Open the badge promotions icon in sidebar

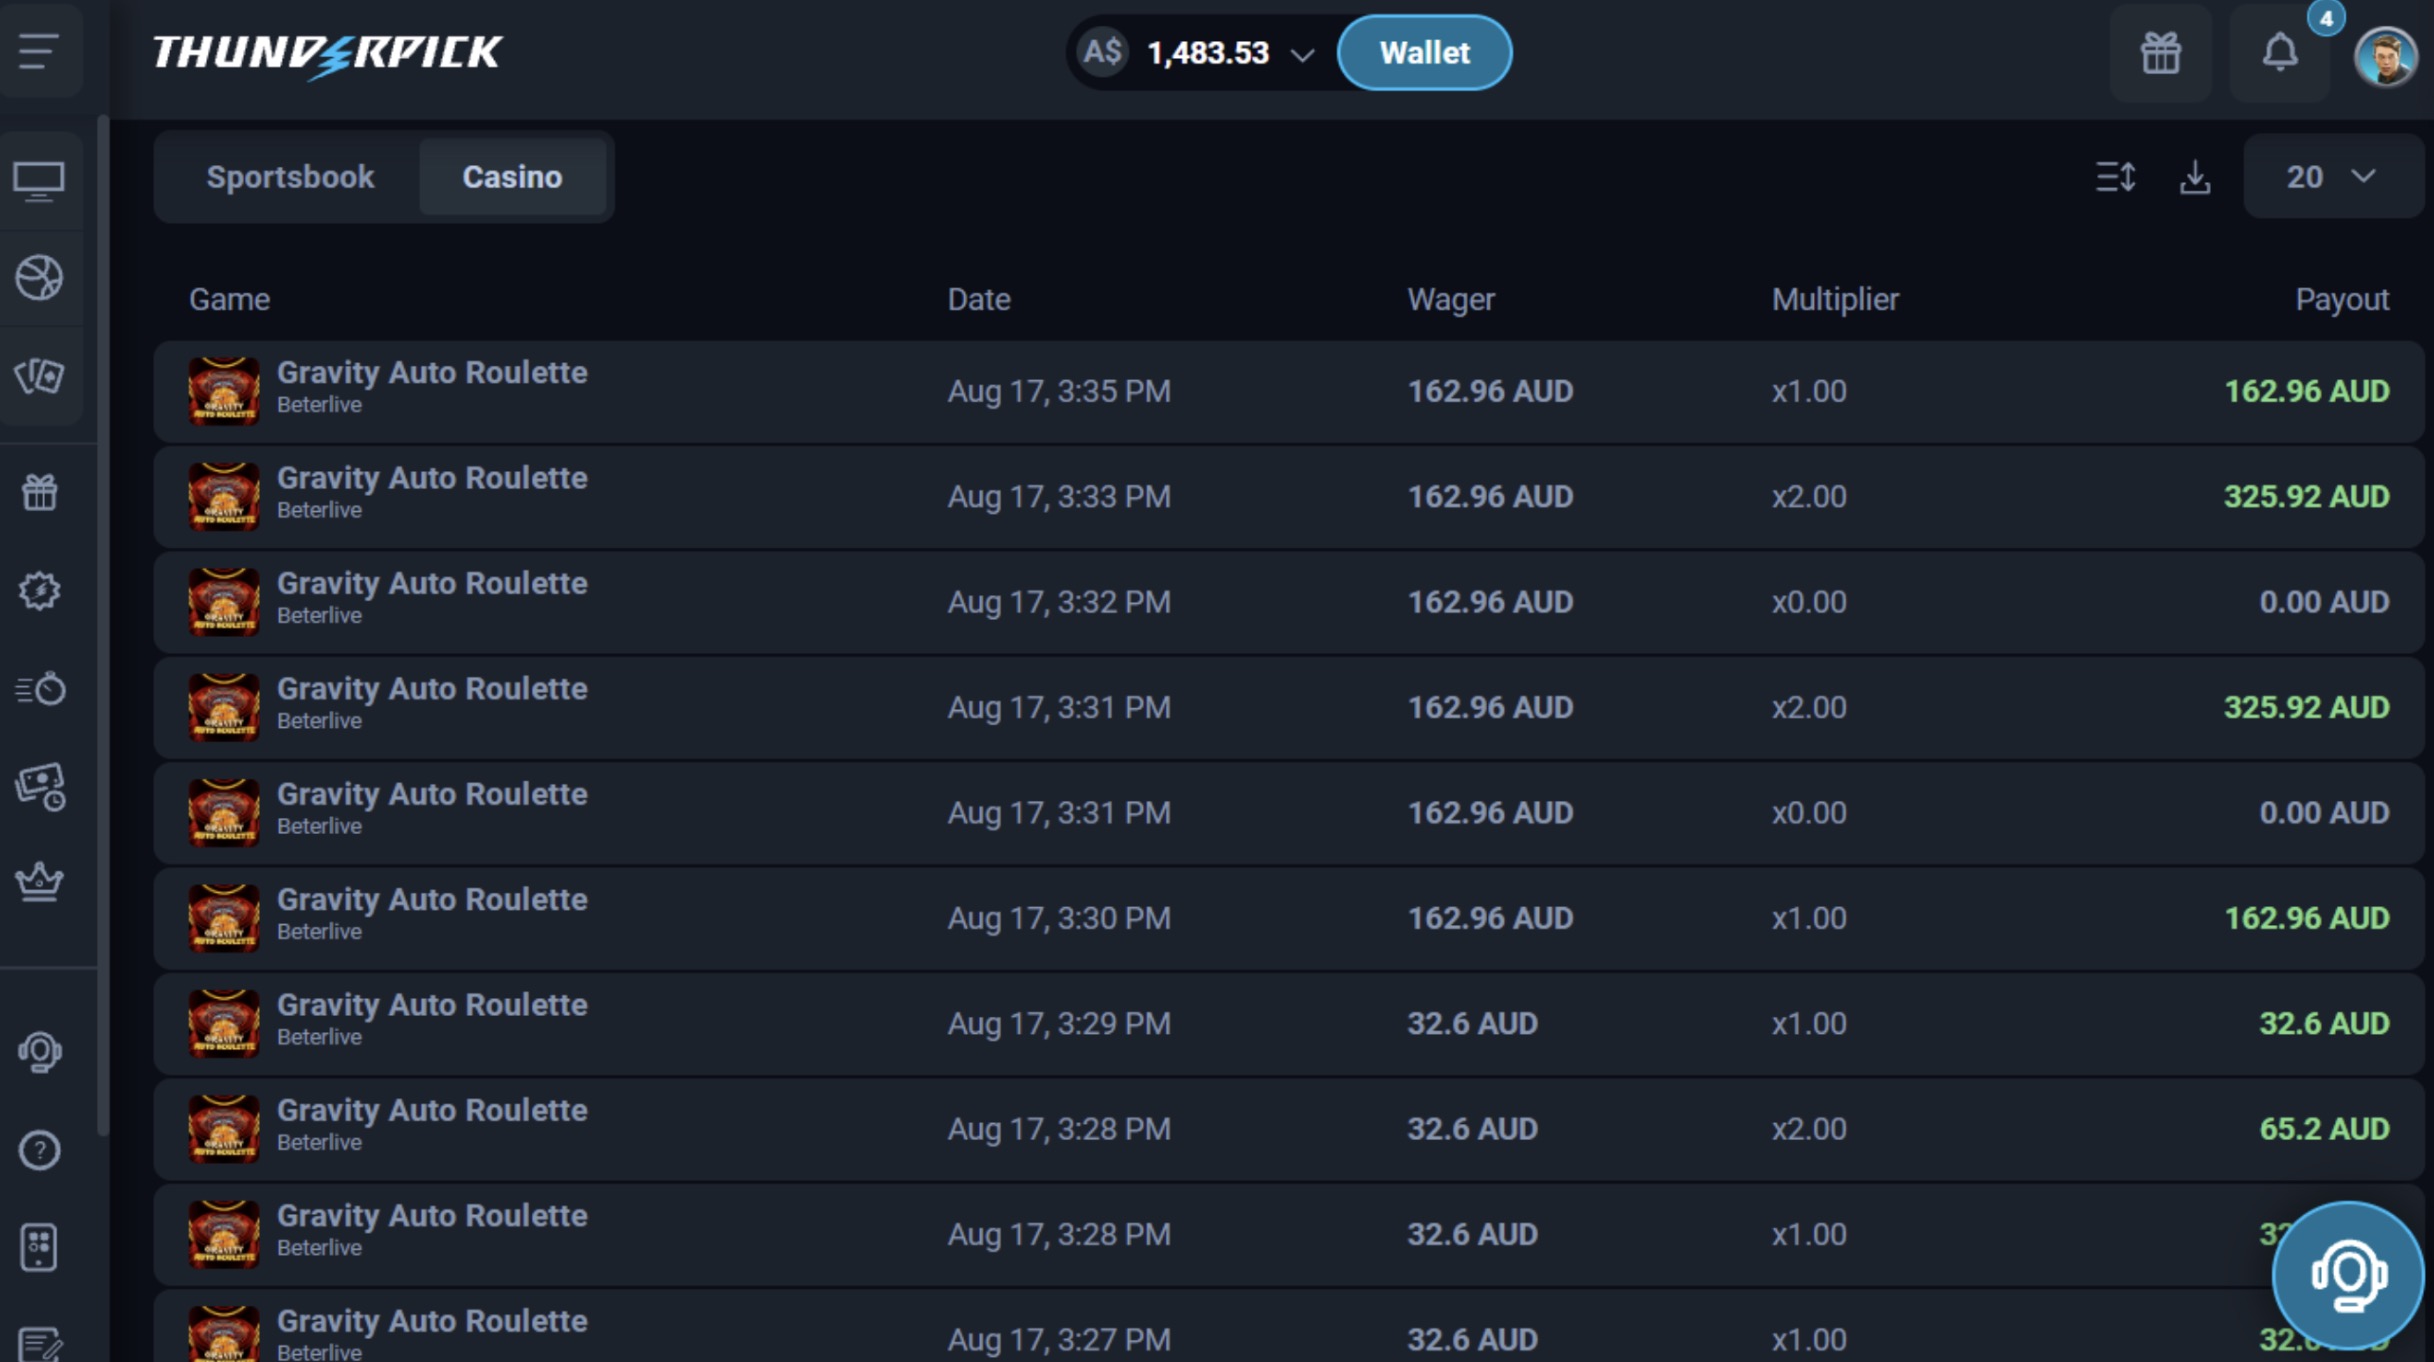click(39, 590)
